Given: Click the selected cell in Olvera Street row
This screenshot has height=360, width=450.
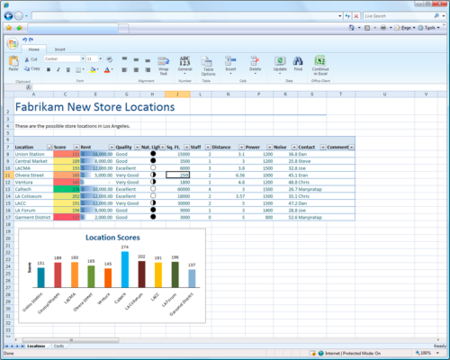Looking at the screenshot, I should click(178, 175).
